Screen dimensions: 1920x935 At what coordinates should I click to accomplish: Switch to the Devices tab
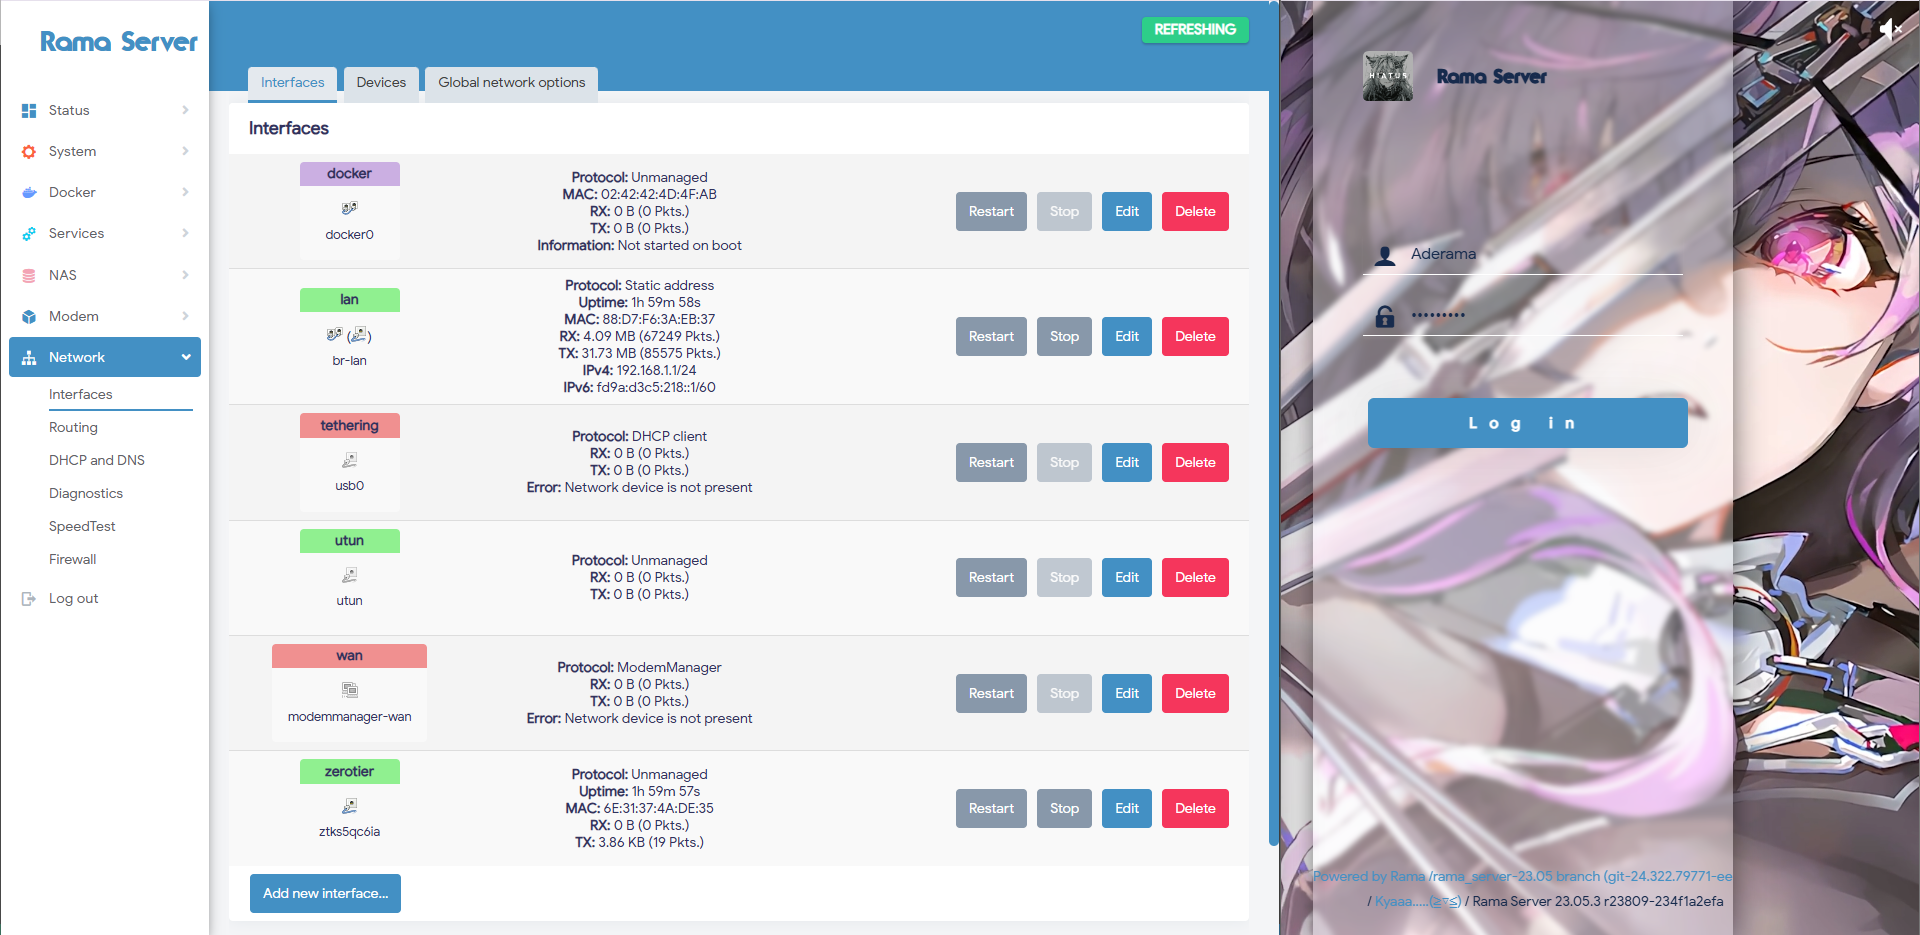pos(381,83)
